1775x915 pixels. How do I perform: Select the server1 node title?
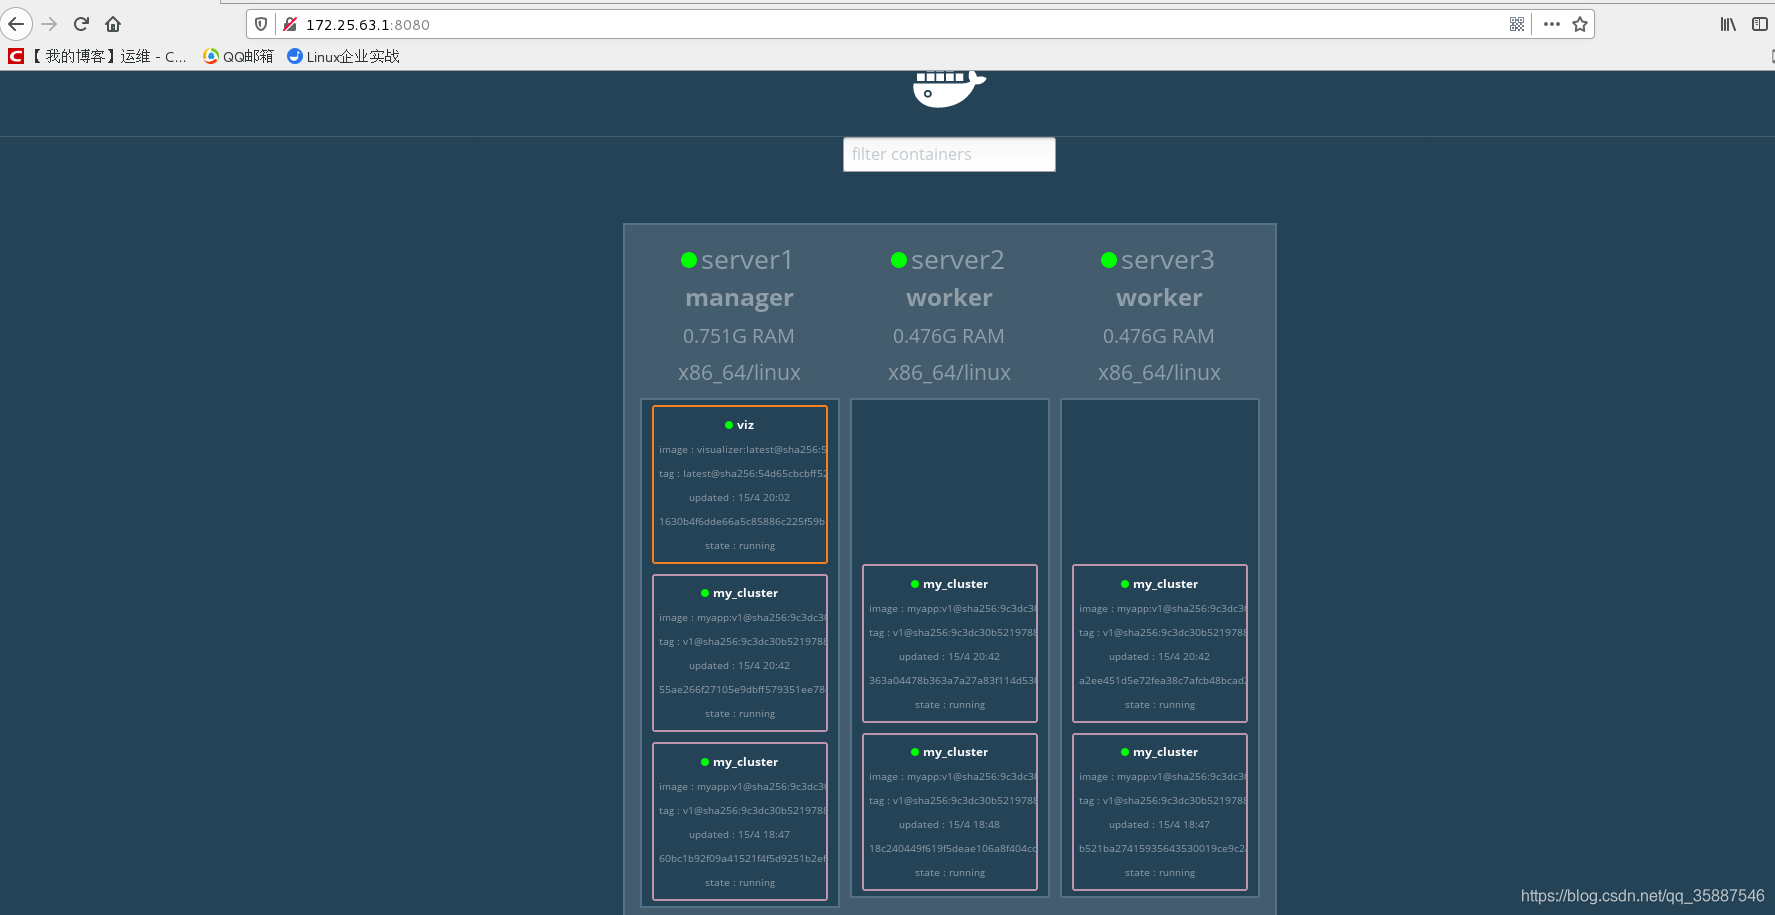click(747, 260)
